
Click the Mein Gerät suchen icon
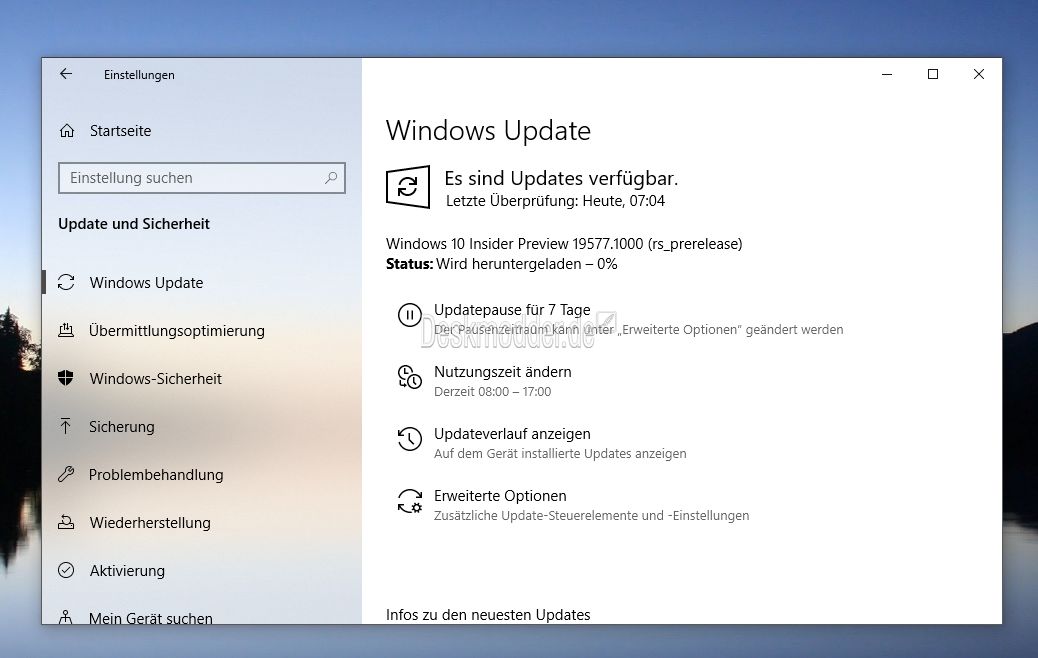(66, 617)
